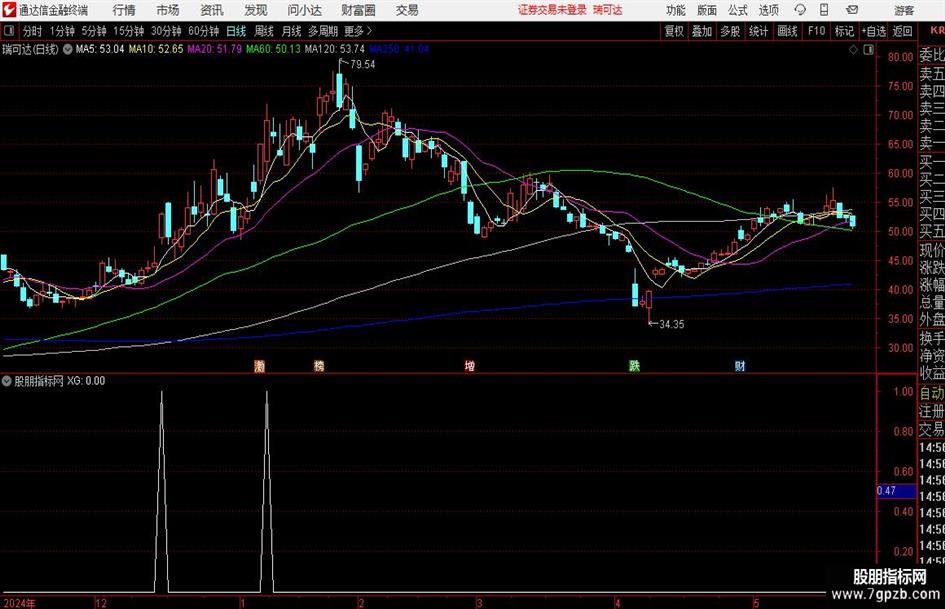The width and height of the screenshot is (945, 609).
Task: Click the diamond icon above the price axis
Action: coord(853,49)
